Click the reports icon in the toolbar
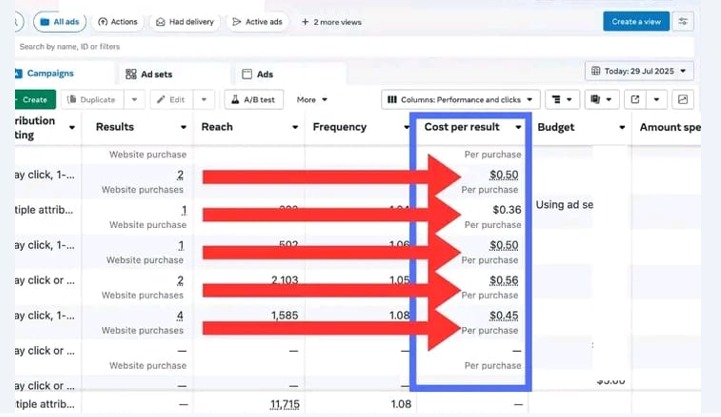This screenshot has height=417, width=721. [602, 99]
